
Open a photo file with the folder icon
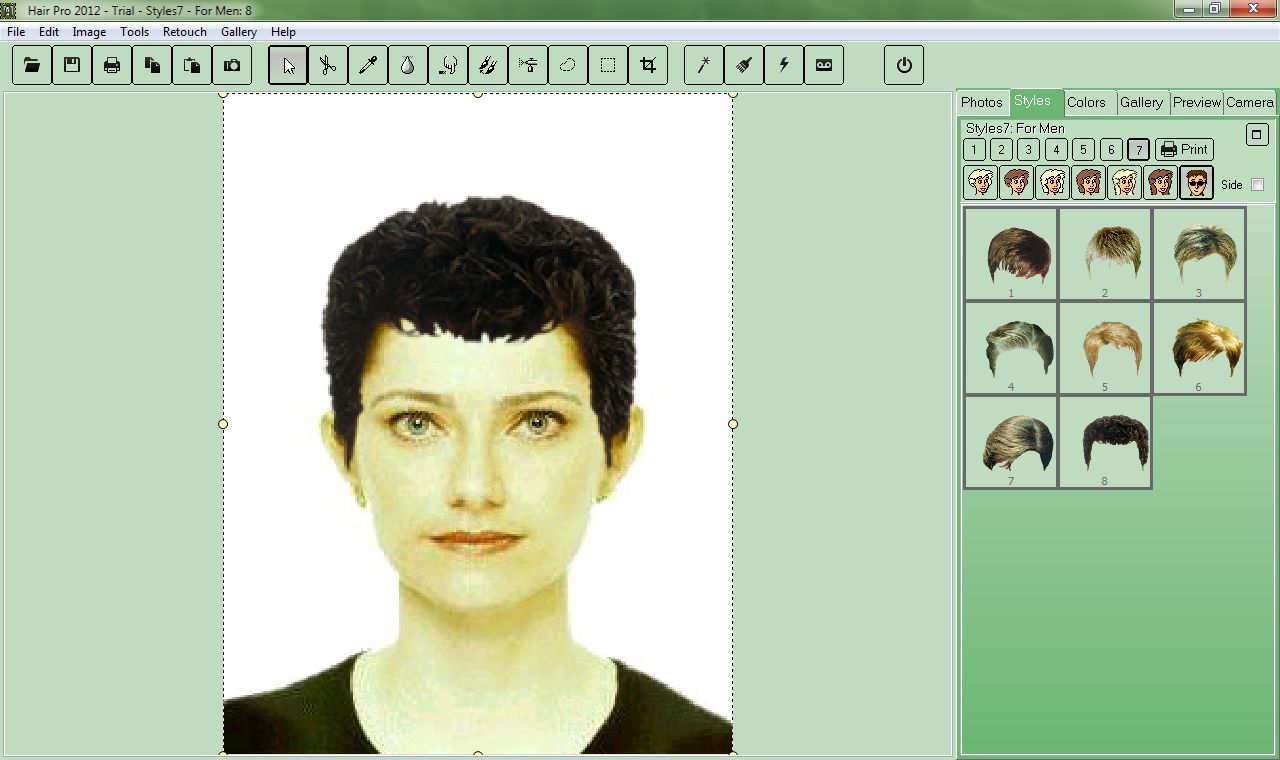pyautogui.click(x=32, y=65)
